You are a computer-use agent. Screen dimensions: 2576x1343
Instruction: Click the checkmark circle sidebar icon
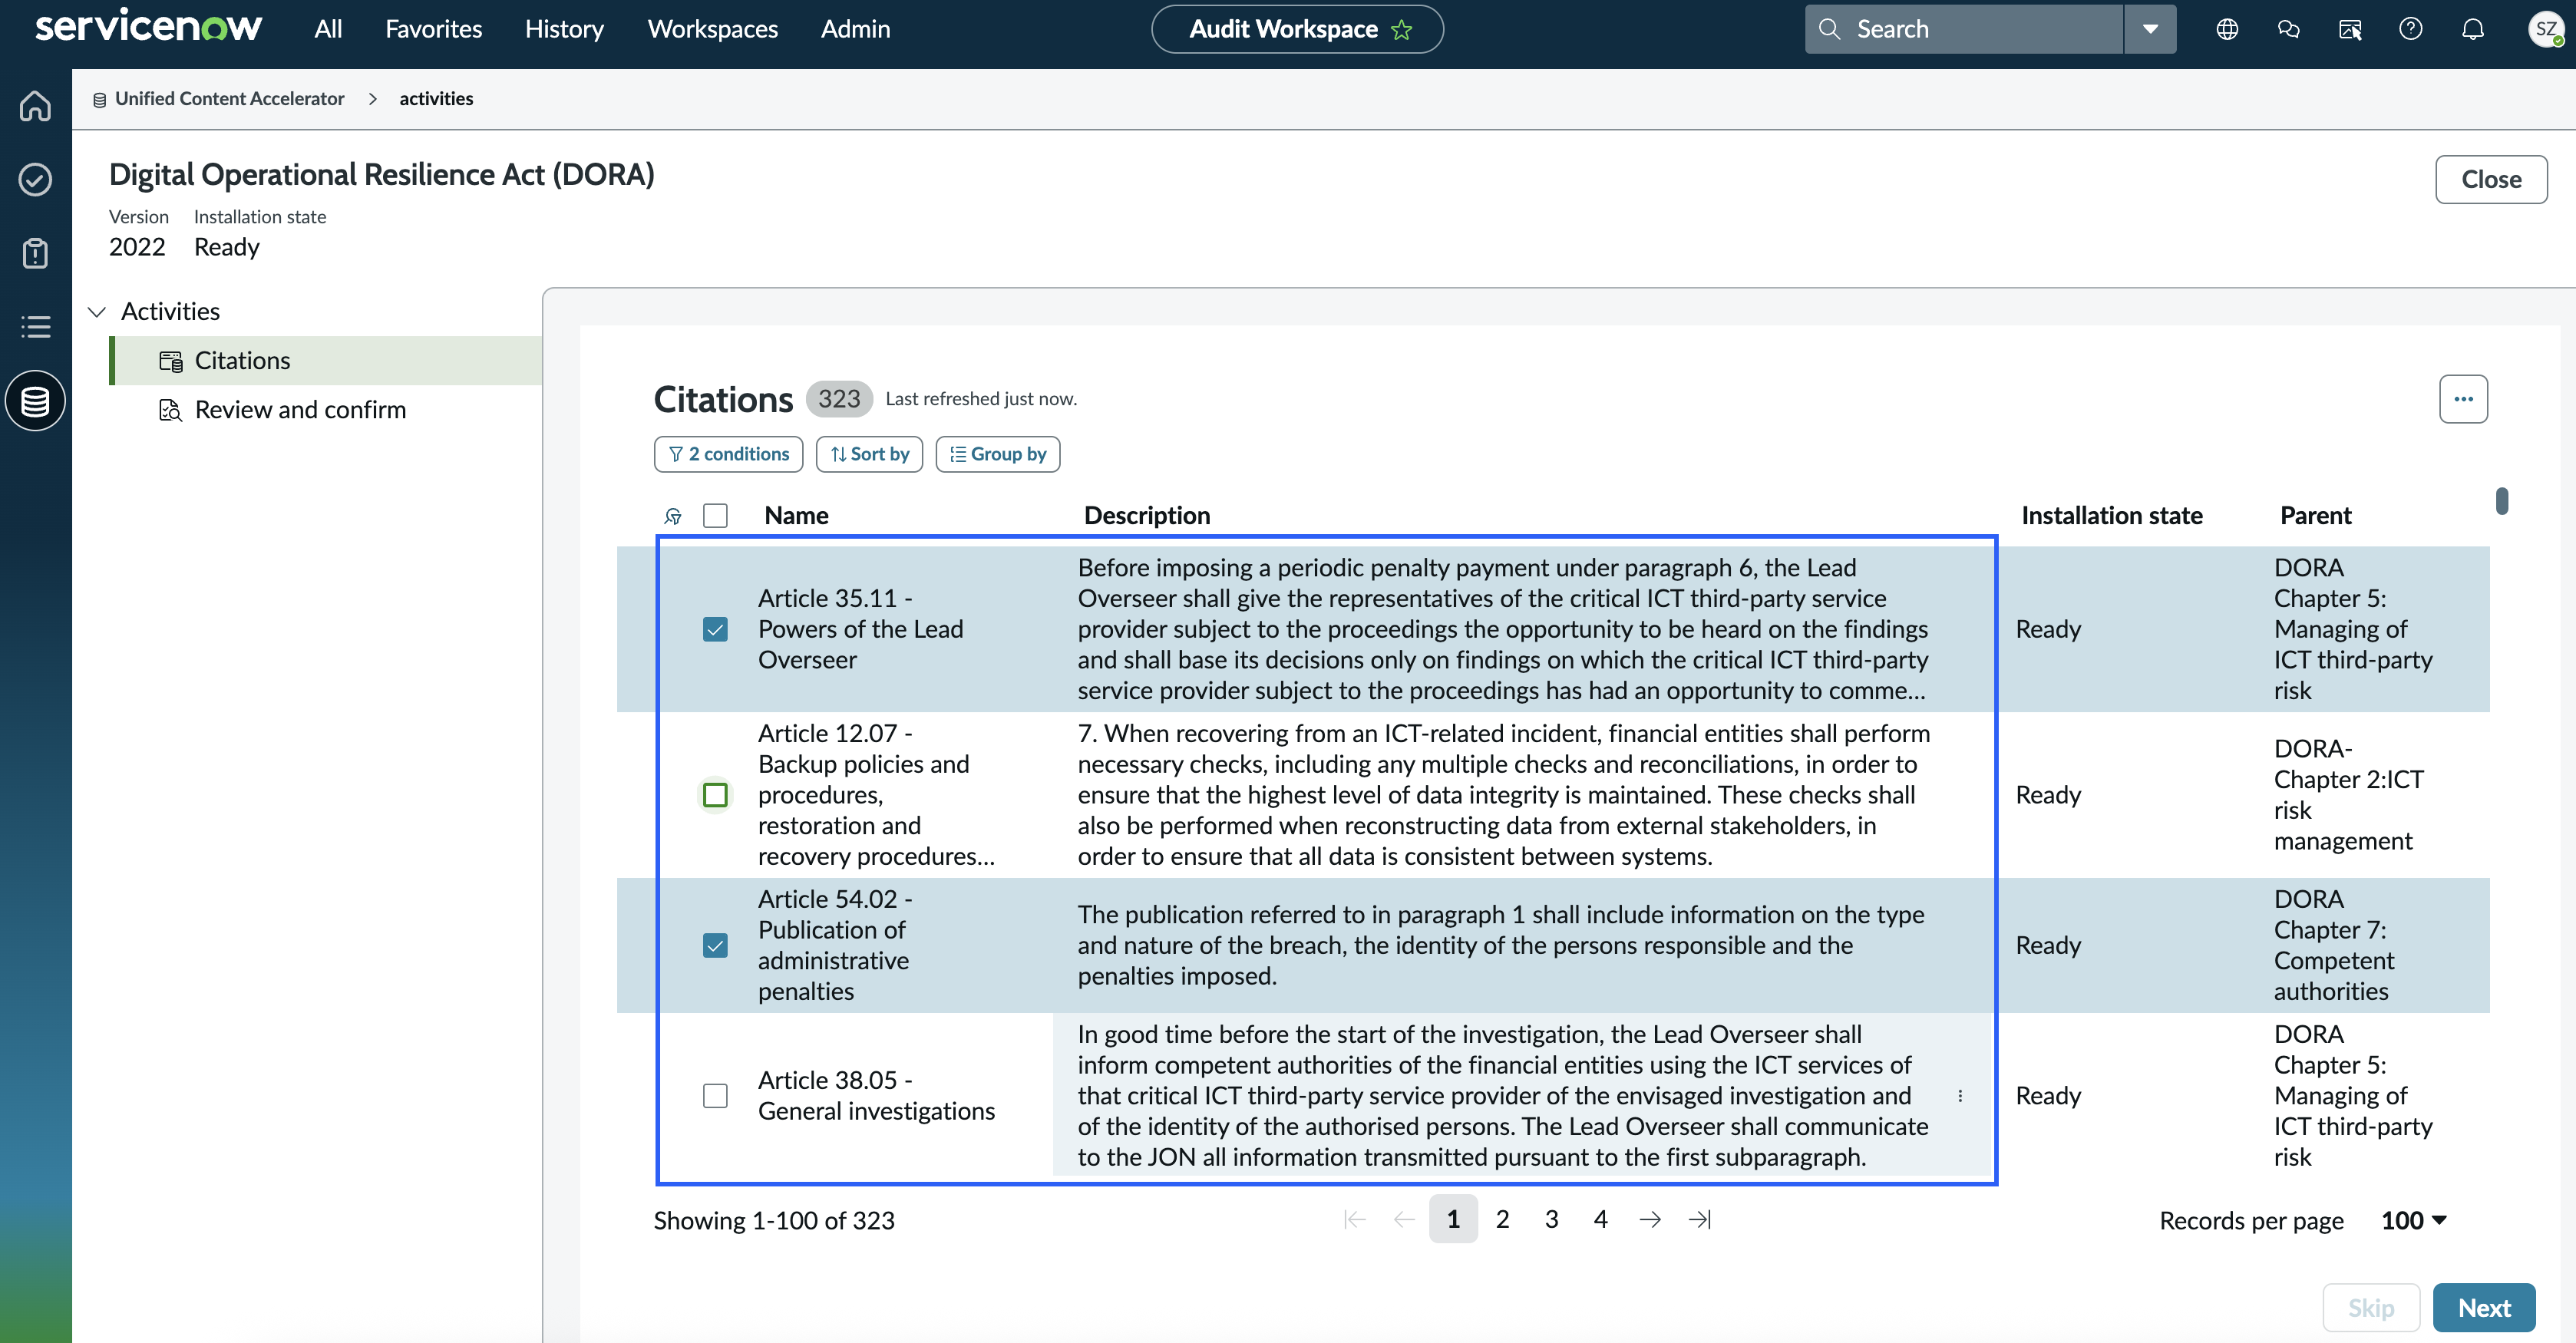click(x=35, y=179)
